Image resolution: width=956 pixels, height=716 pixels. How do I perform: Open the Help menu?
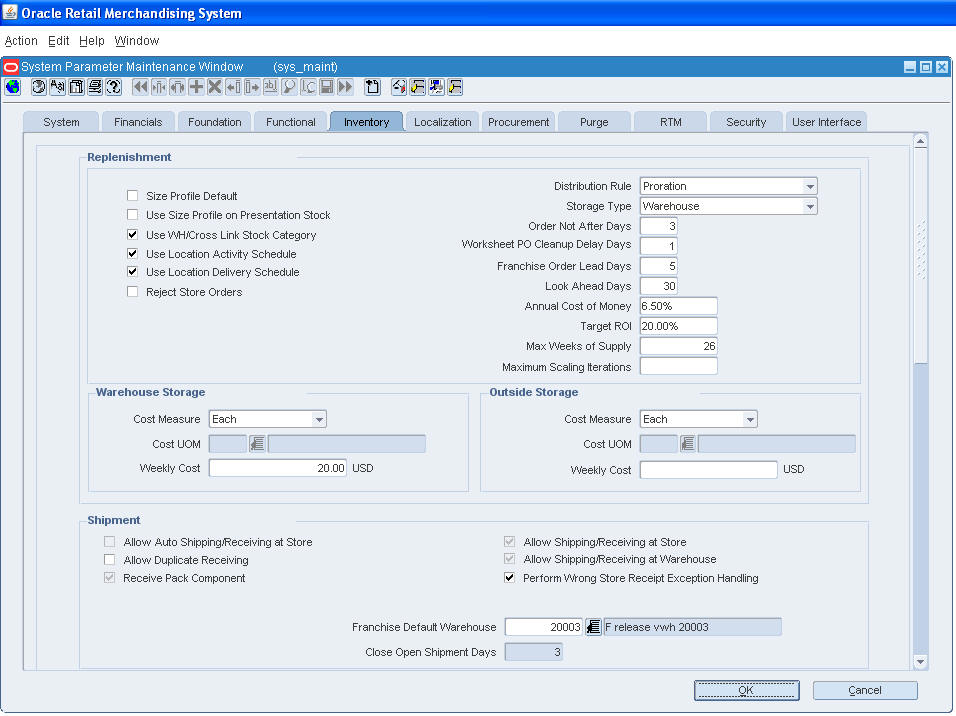91,41
